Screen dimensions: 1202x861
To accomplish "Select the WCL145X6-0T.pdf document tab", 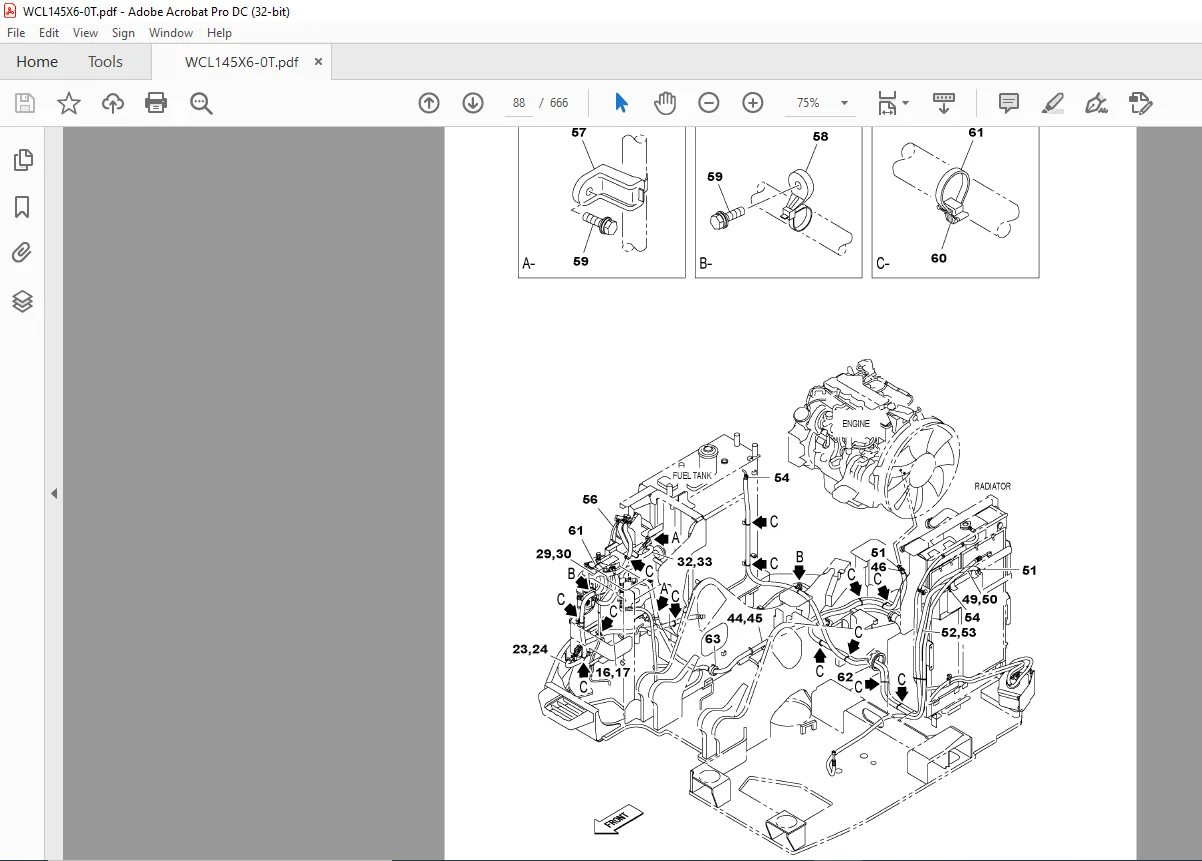I will pyautogui.click(x=241, y=62).
